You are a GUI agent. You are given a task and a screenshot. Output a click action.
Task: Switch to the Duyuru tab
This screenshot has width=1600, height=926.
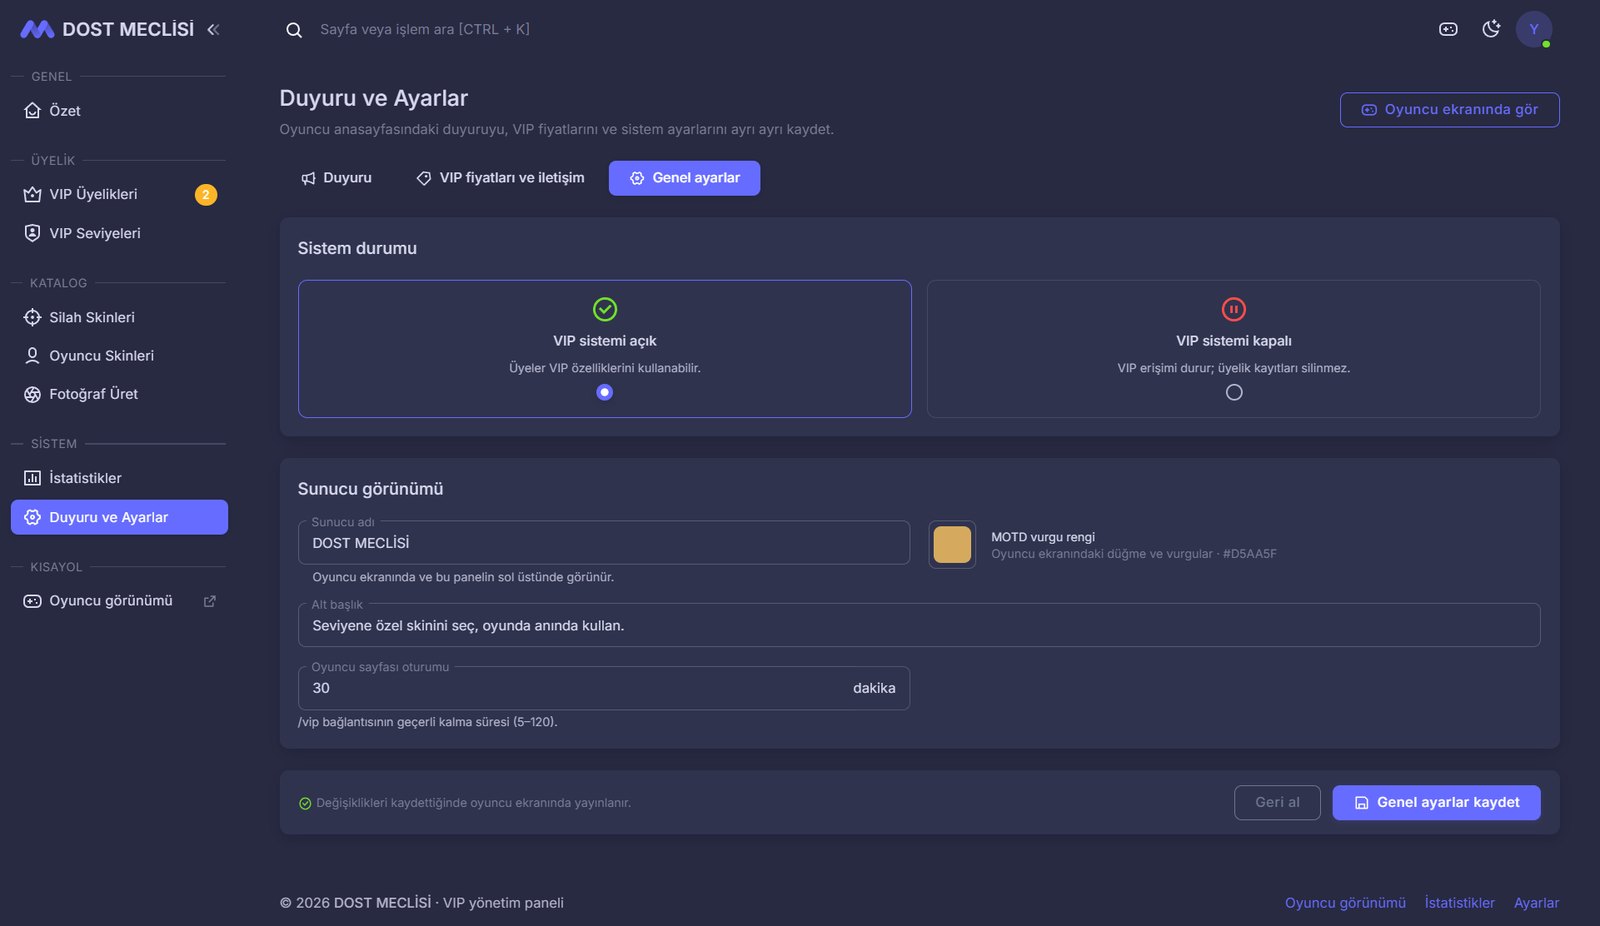pos(336,178)
